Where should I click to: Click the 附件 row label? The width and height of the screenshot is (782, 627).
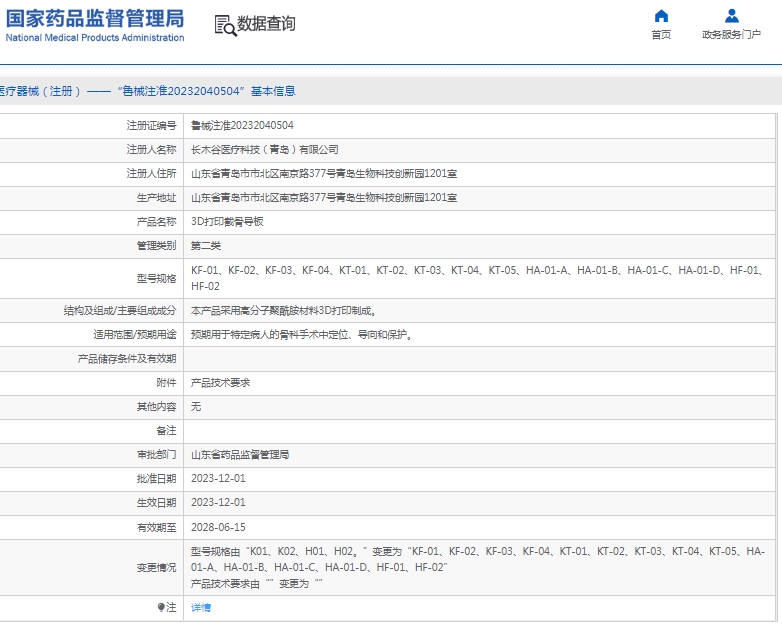[x=166, y=383]
